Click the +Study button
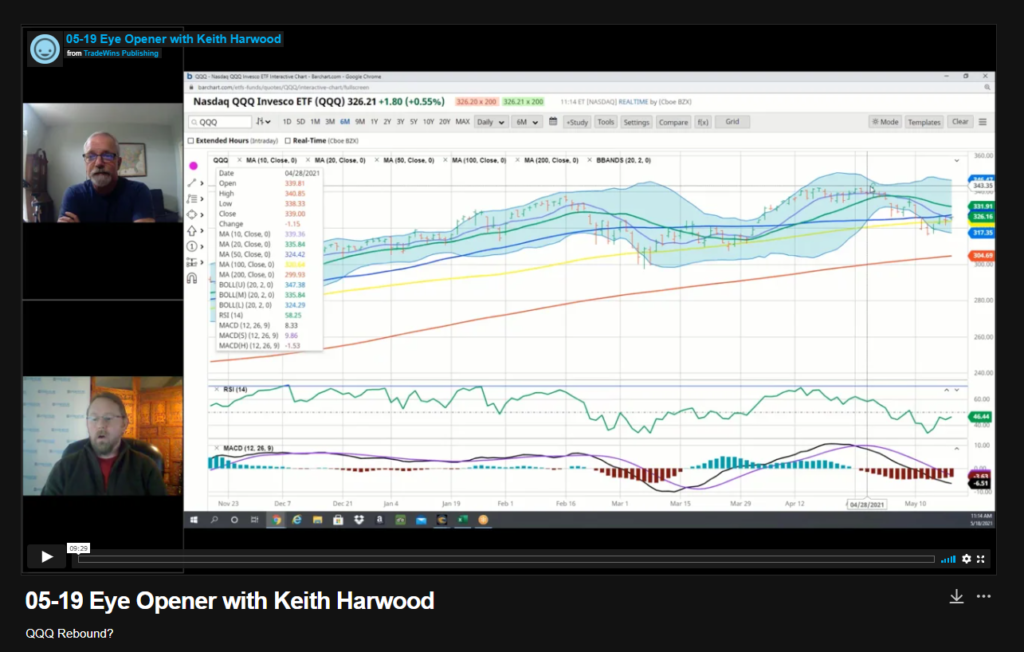Image resolution: width=1024 pixels, height=652 pixels. click(x=577, y=122)
